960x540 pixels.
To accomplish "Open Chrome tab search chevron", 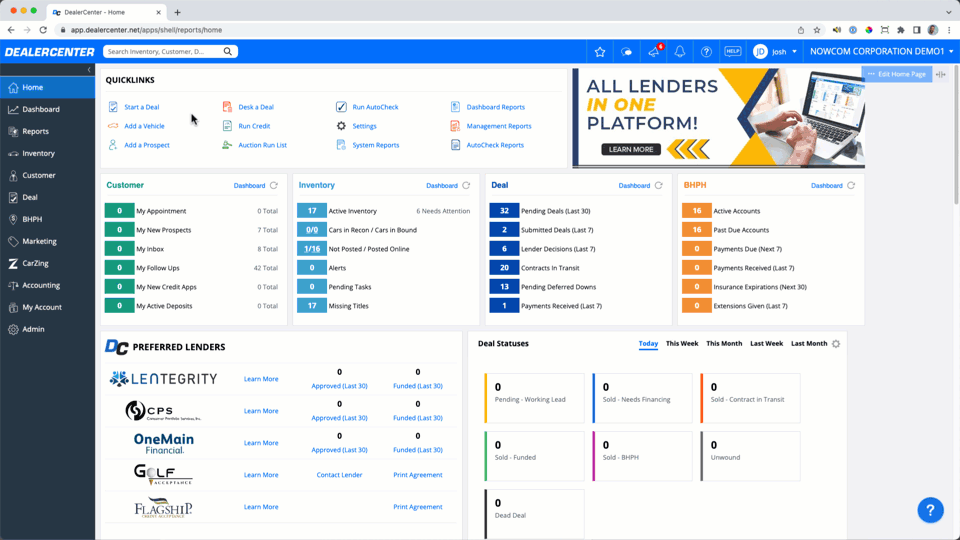I will point(948,12).
